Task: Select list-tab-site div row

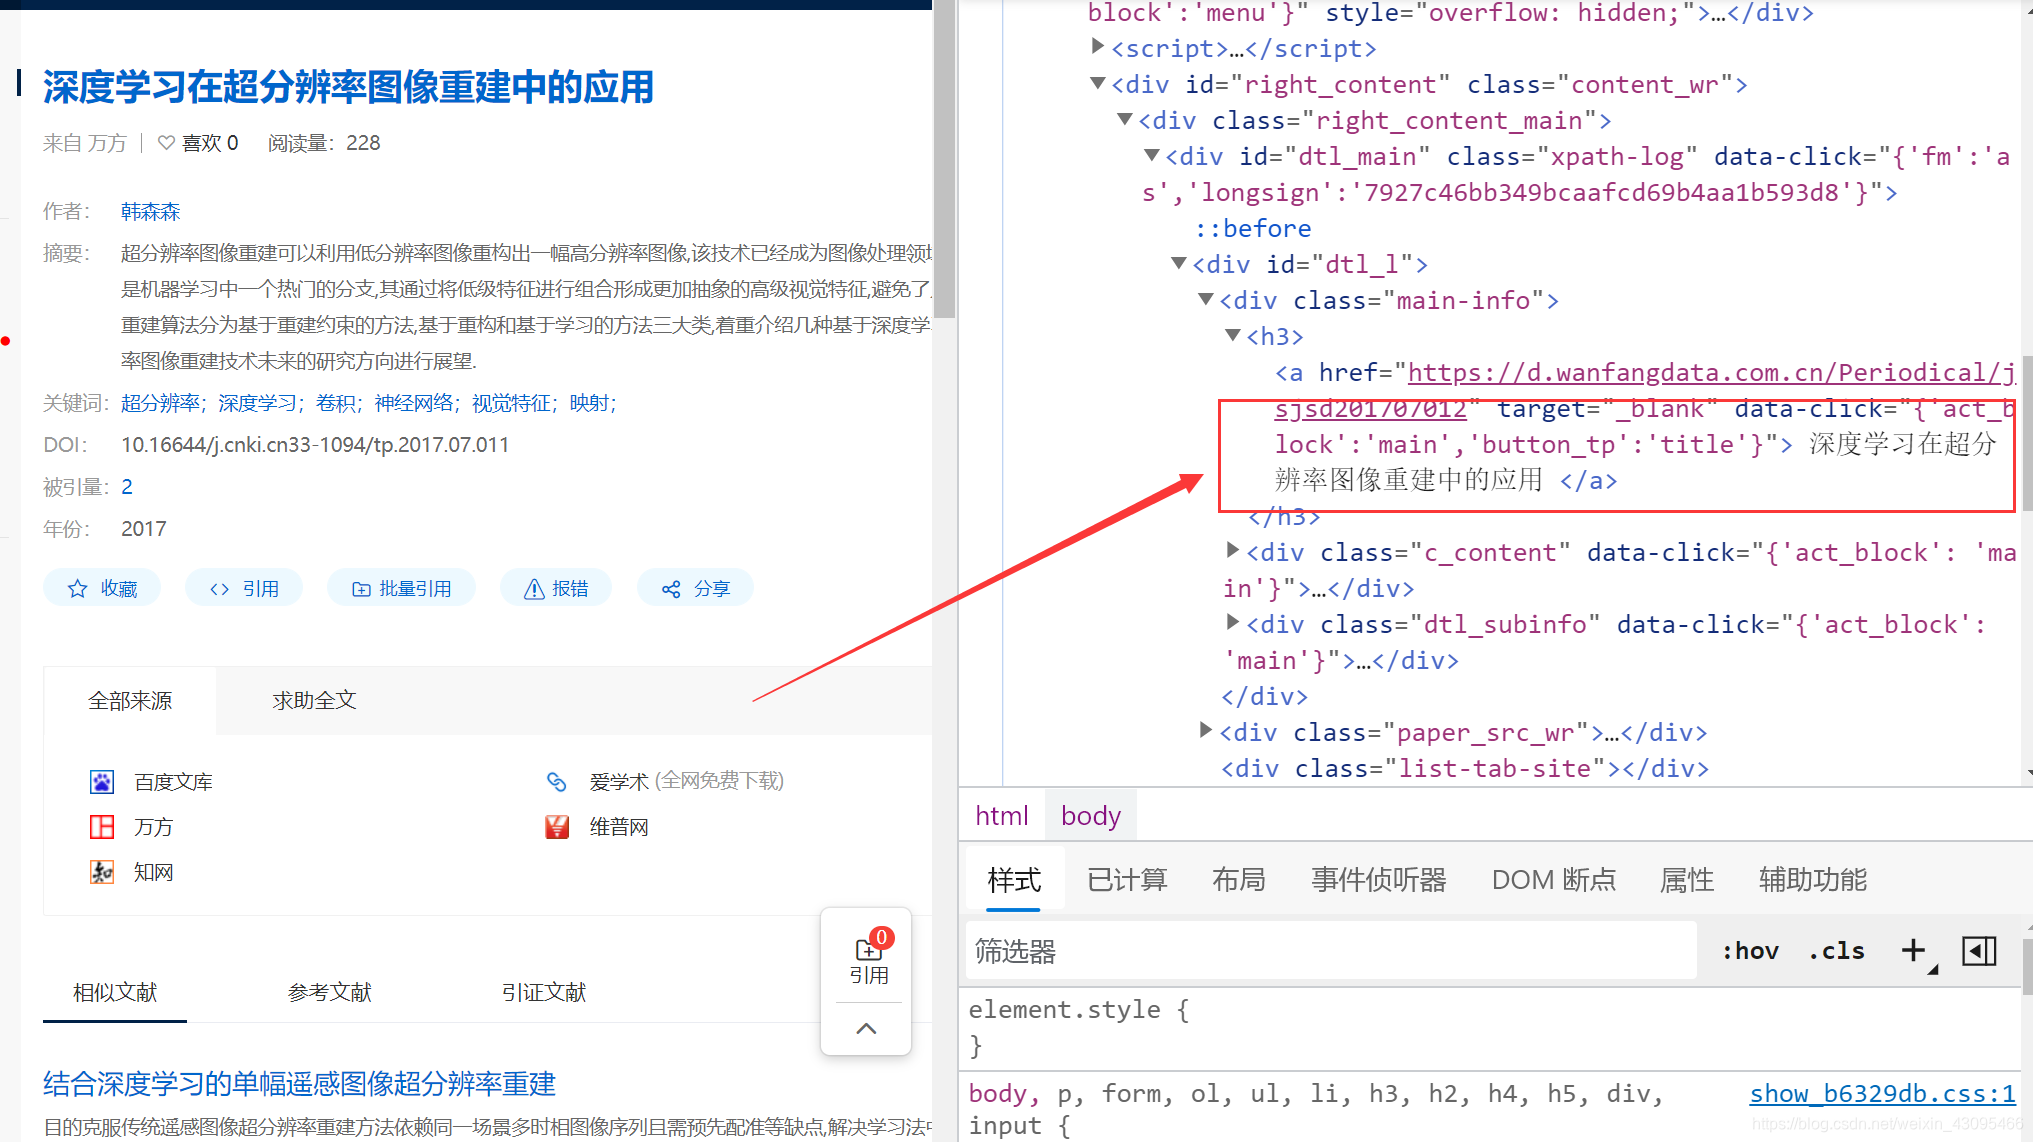Action: (1464, 768)
